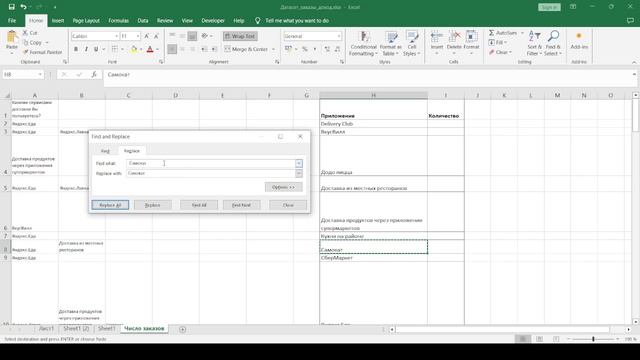Open font size dropdown arrow
640x360 pixels.
tap(138, 36)
